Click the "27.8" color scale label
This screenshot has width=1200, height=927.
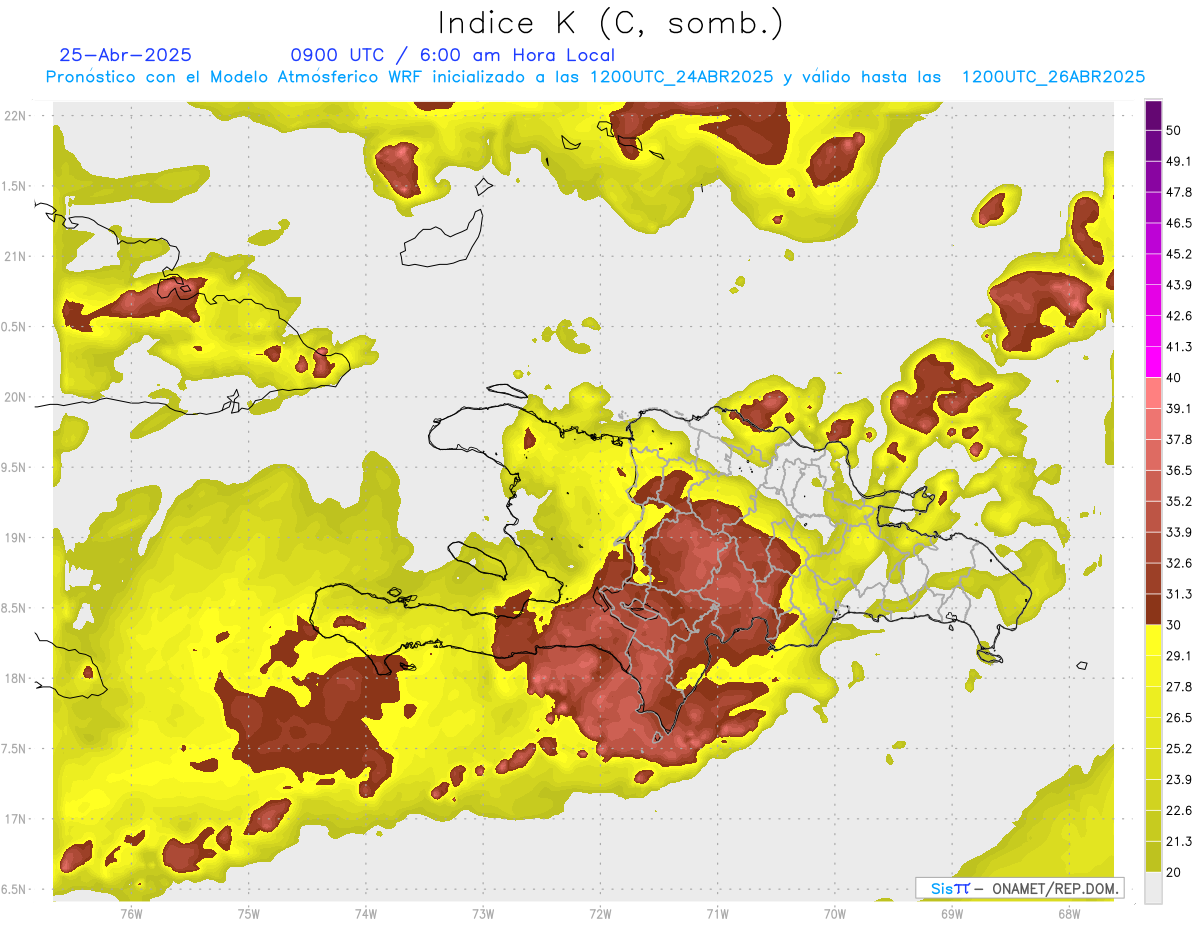tap(1179, 686)
